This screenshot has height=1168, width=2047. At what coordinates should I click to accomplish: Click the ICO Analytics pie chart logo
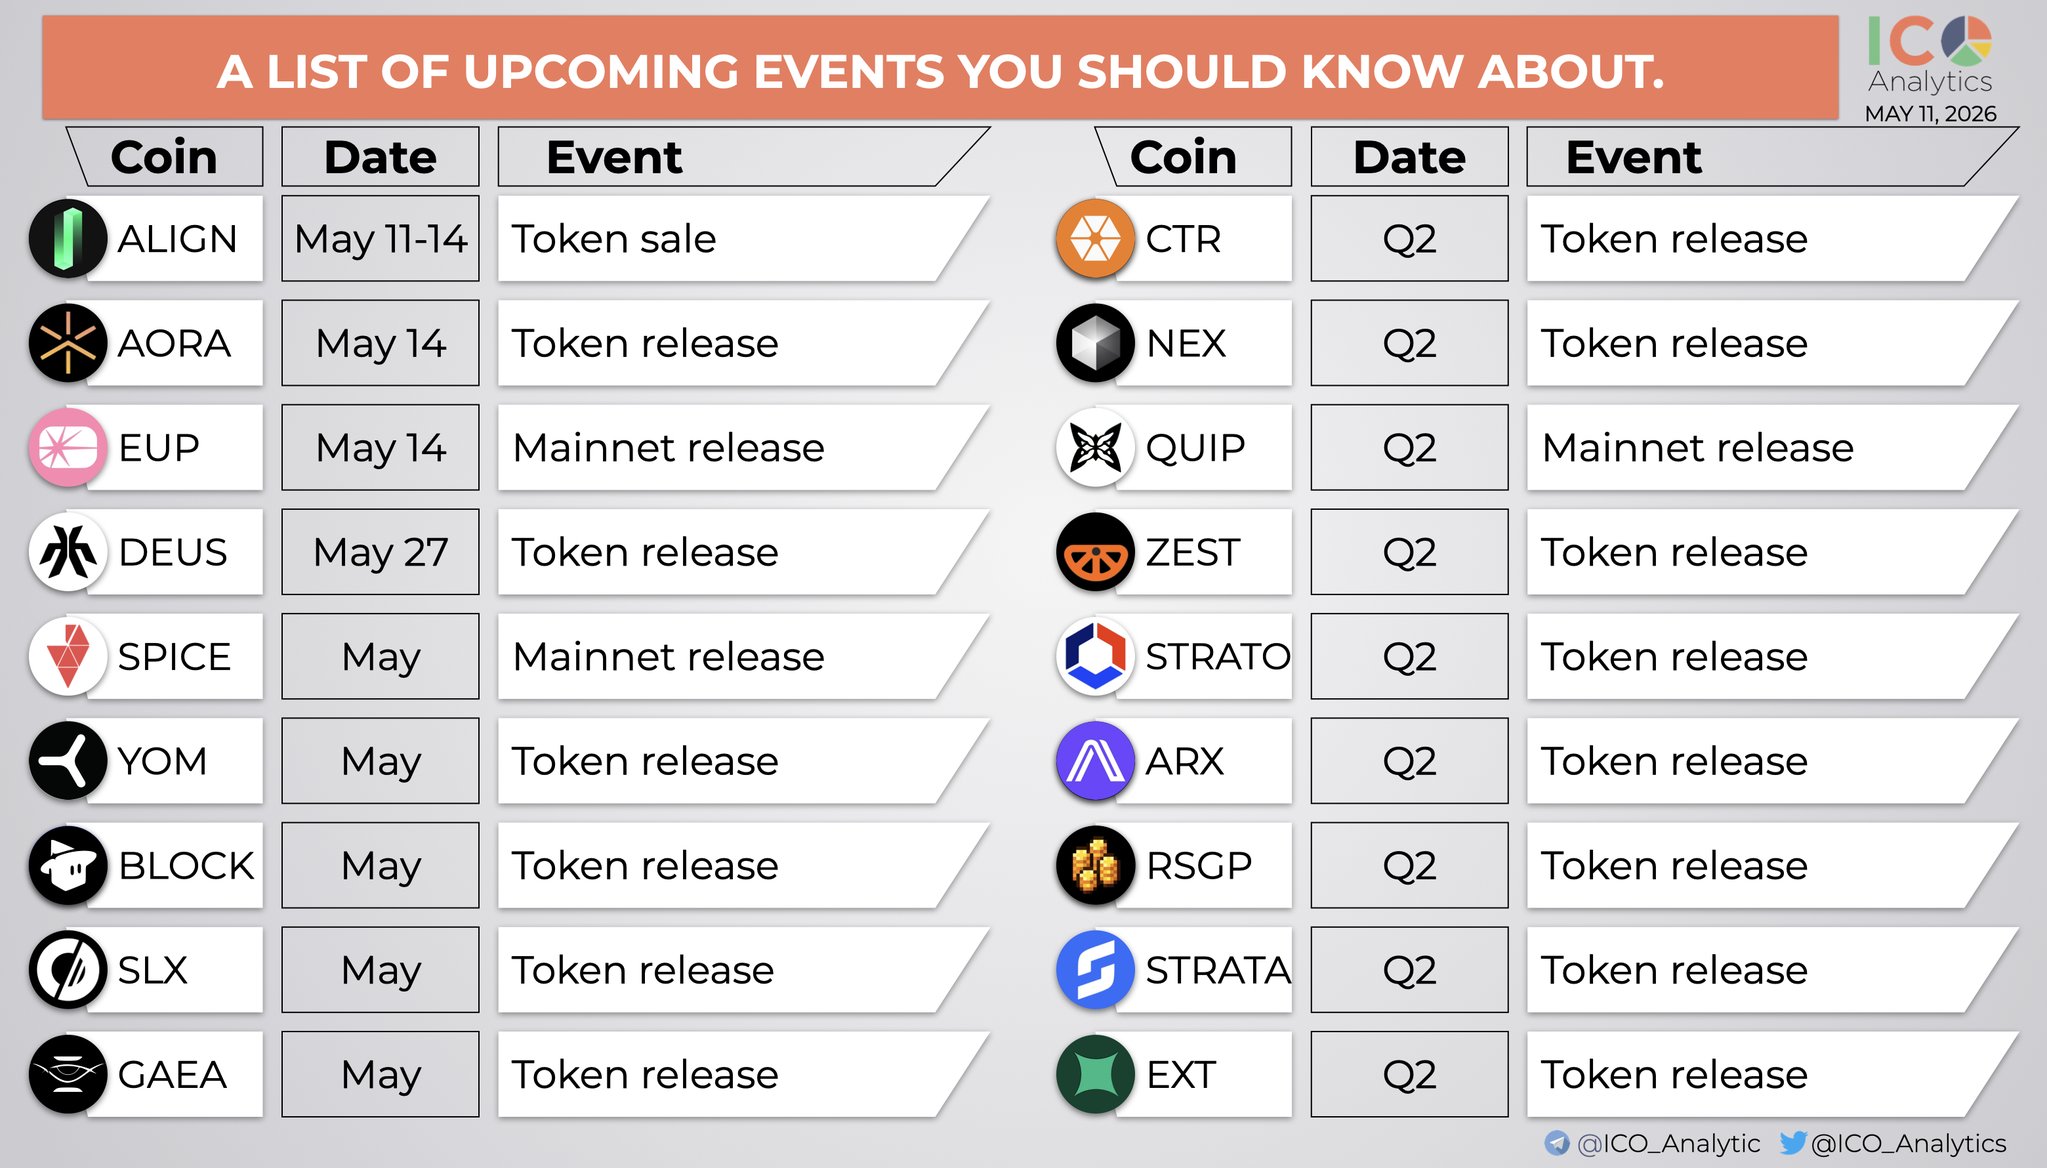click(1966, 40)
